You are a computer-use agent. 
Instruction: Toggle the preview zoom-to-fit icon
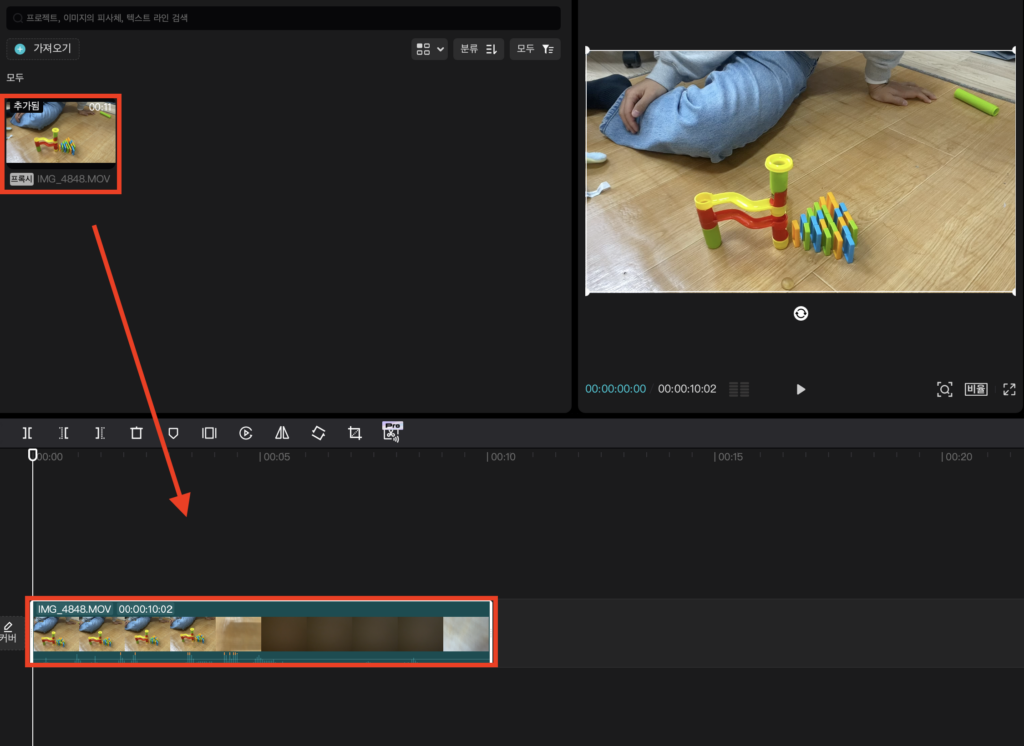(x=944, y=389)
